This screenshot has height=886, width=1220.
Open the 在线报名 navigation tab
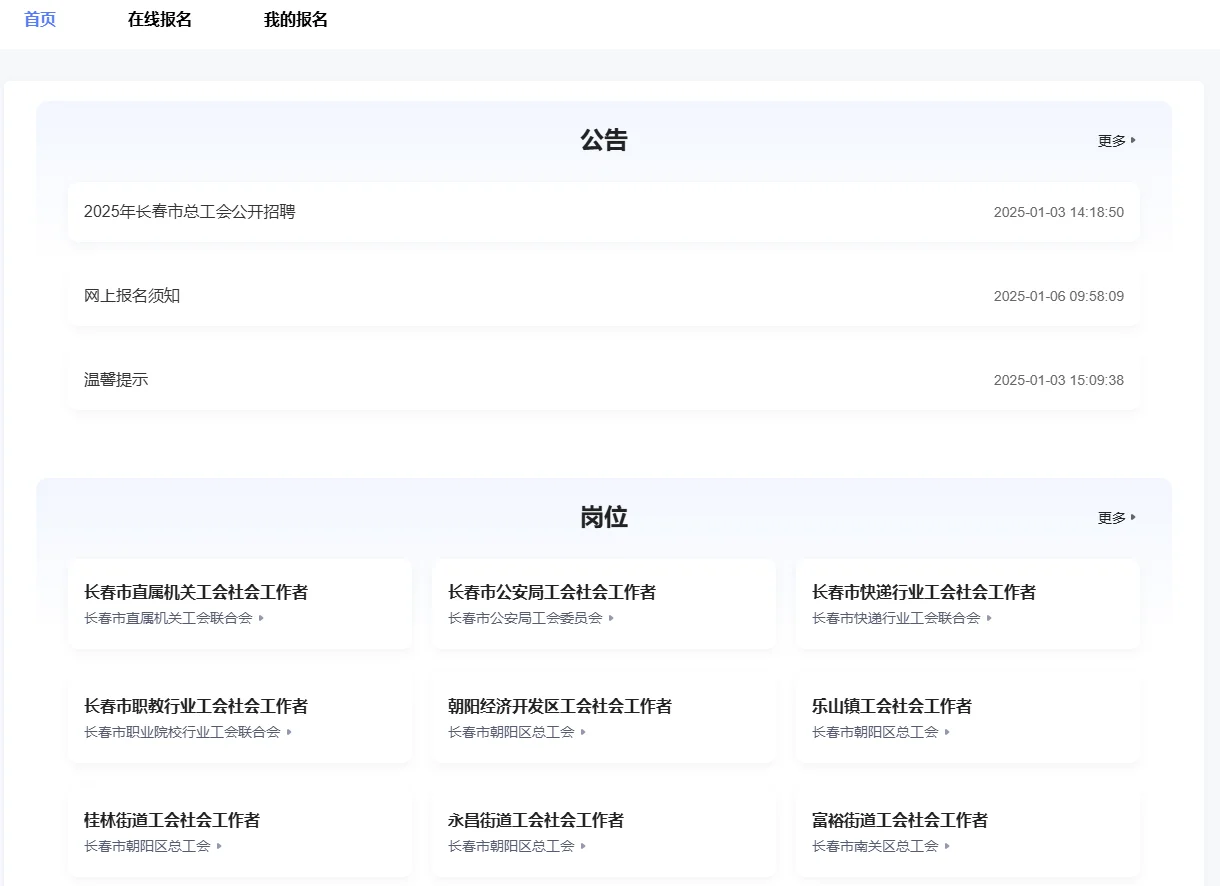click(x=159, y=18)
